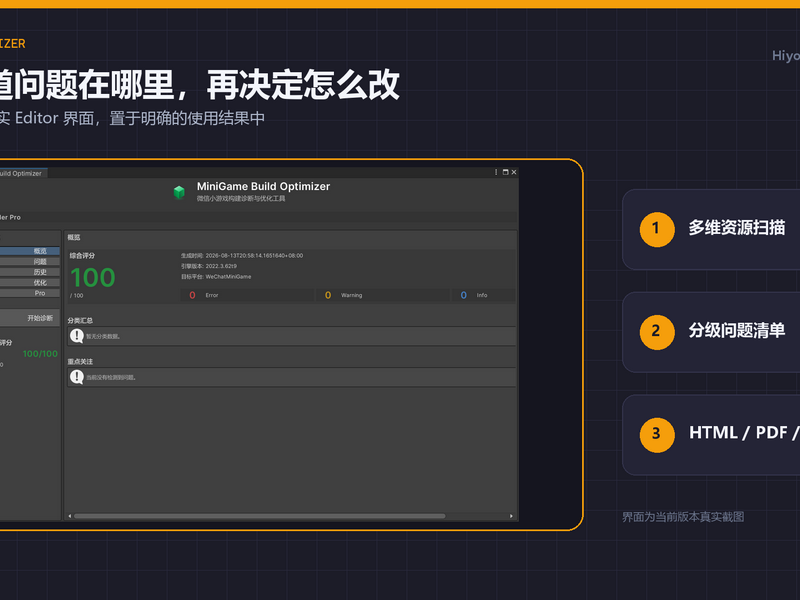
Task: Click the 概览 panel heading
Action: pos(74,237)
